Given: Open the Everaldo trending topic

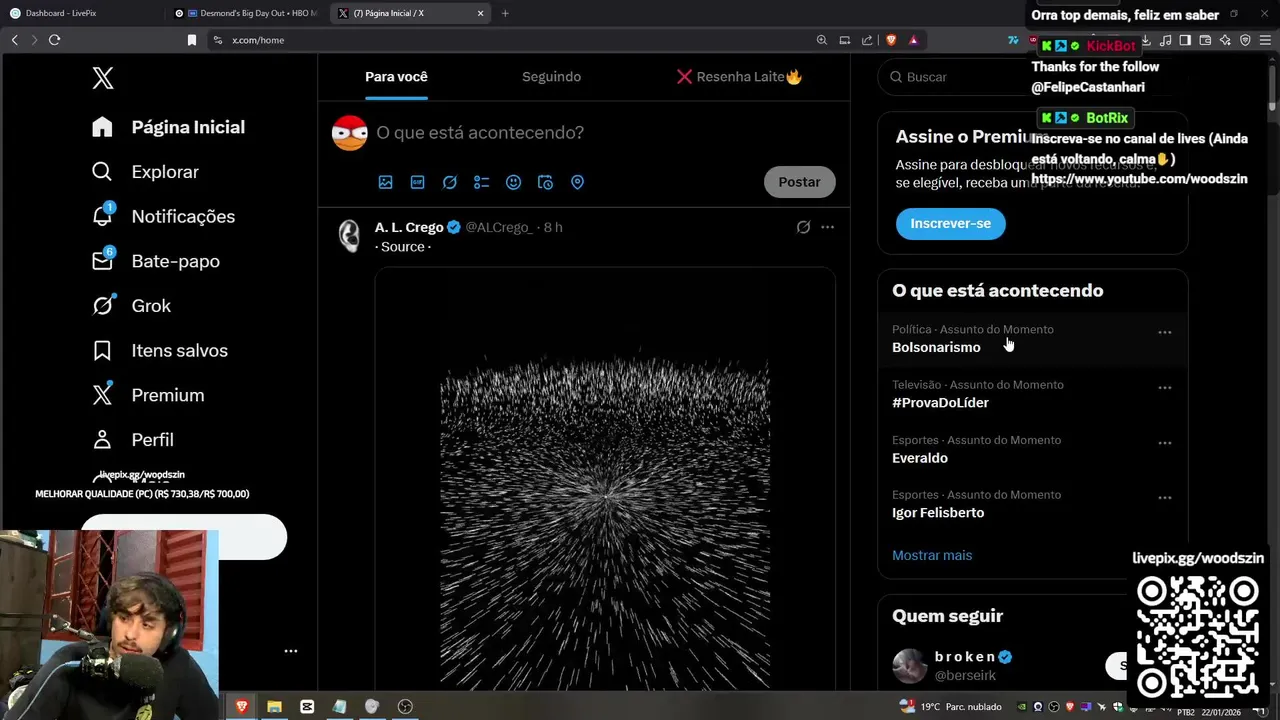Looking at the screenshot, I should pos(920,458).
